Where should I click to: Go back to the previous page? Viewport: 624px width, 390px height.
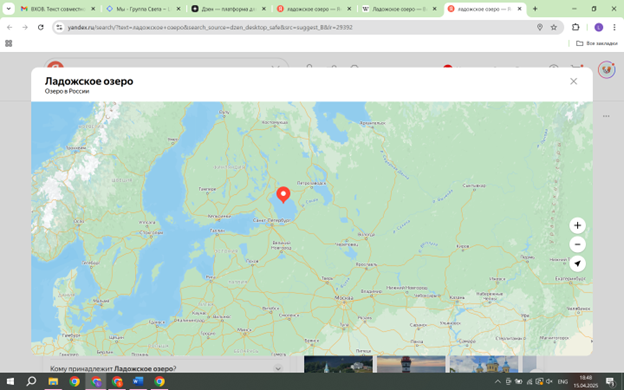click(10, 27)
